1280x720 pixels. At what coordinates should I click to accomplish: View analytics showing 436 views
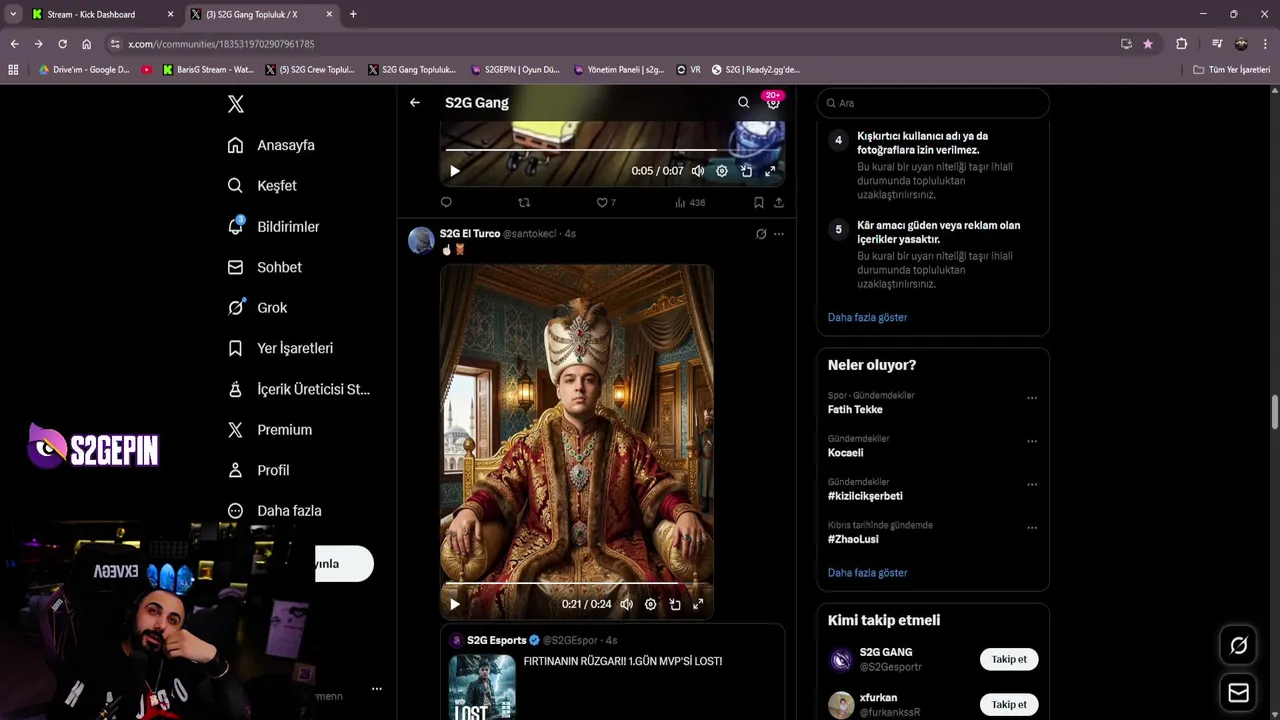pos(690,202)
